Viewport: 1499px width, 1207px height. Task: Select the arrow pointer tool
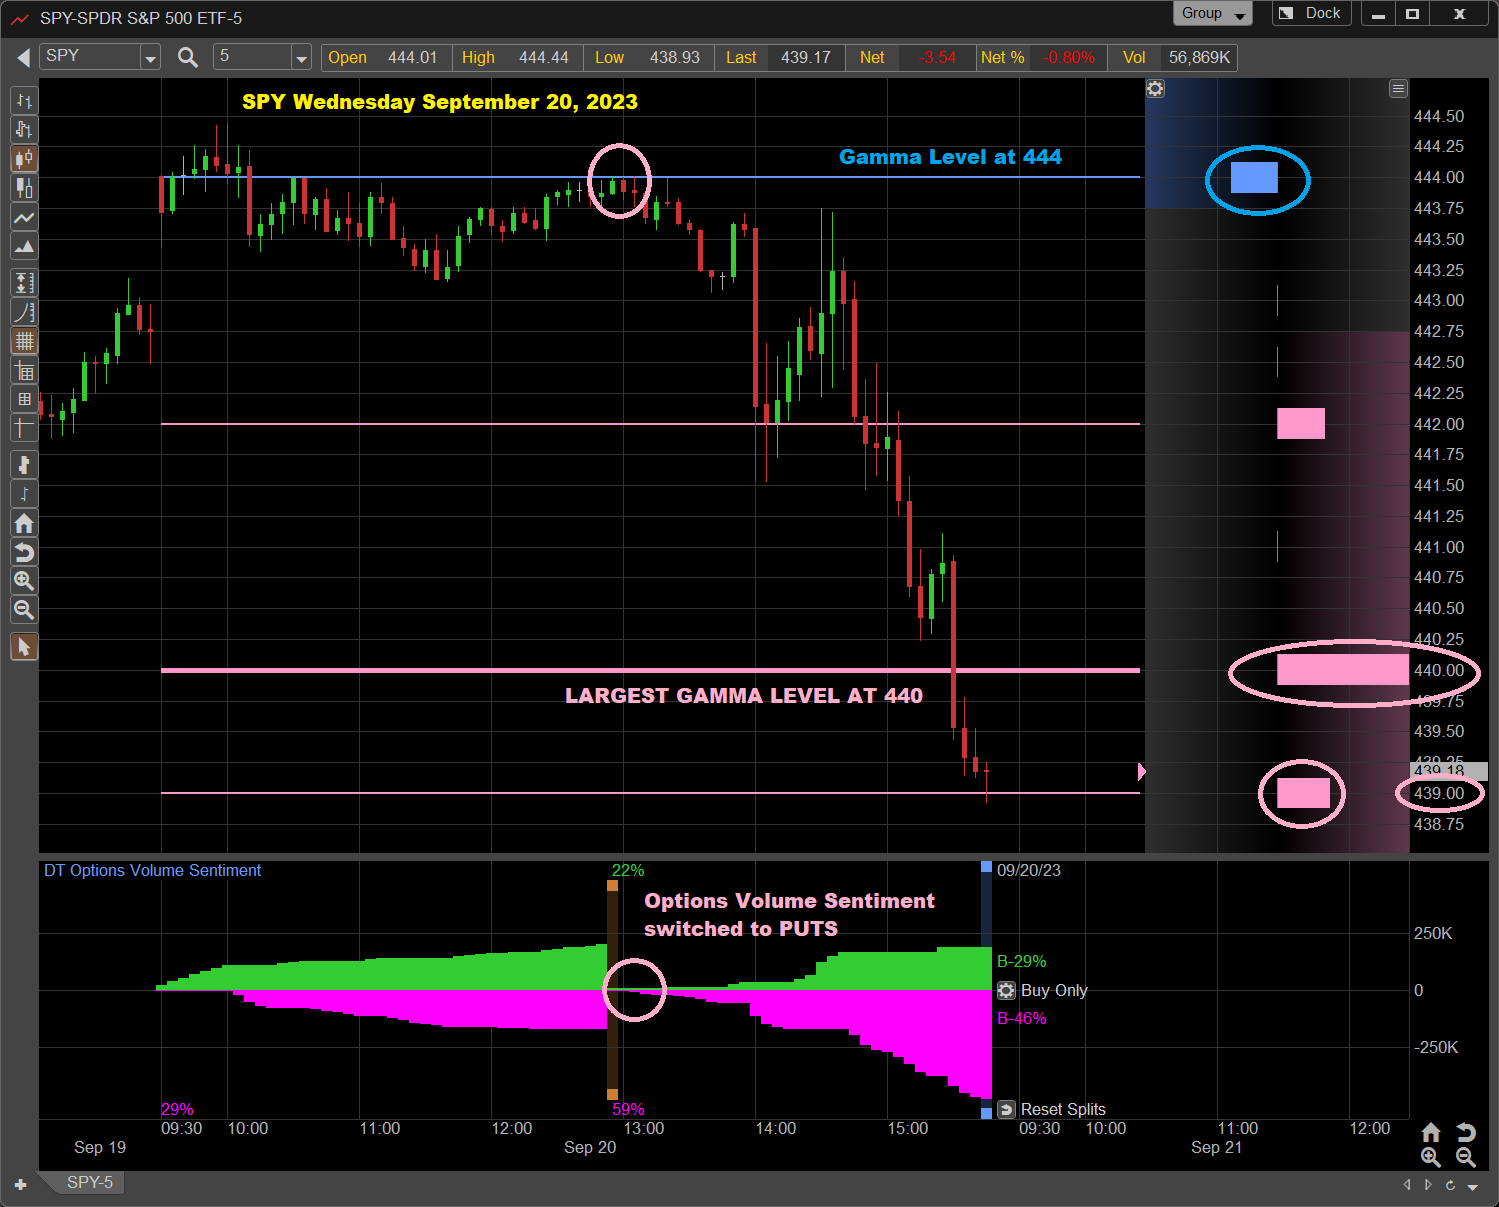(24, 647)
